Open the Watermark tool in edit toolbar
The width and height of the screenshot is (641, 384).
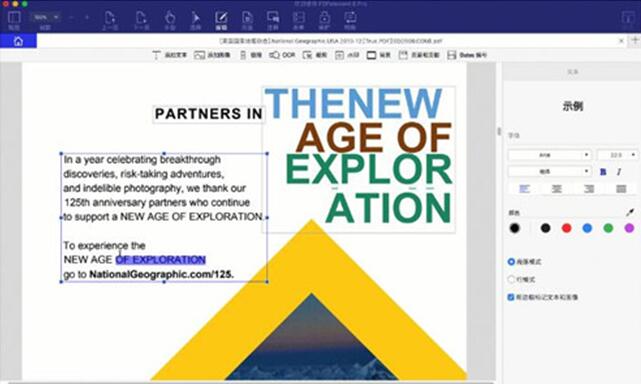tap(347, 55)
